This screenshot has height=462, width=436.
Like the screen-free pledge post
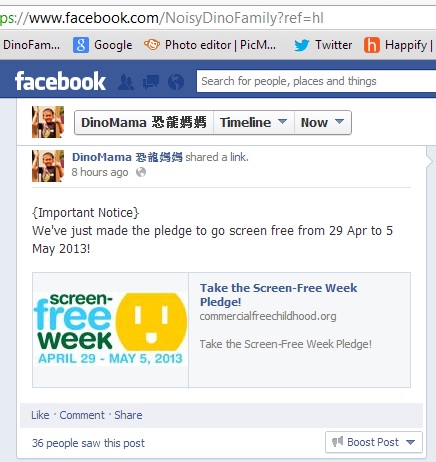[40, 415]
